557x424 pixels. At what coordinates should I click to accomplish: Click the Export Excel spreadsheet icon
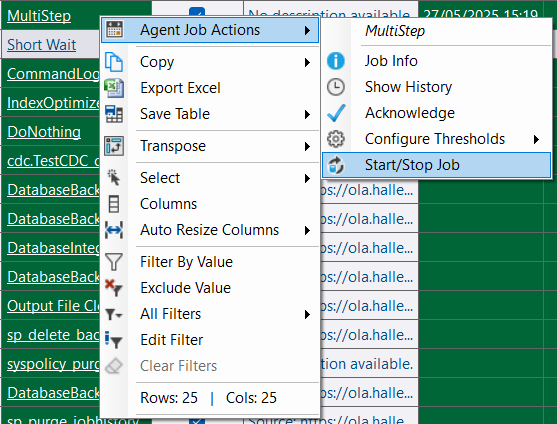click(x=114, y=88)
